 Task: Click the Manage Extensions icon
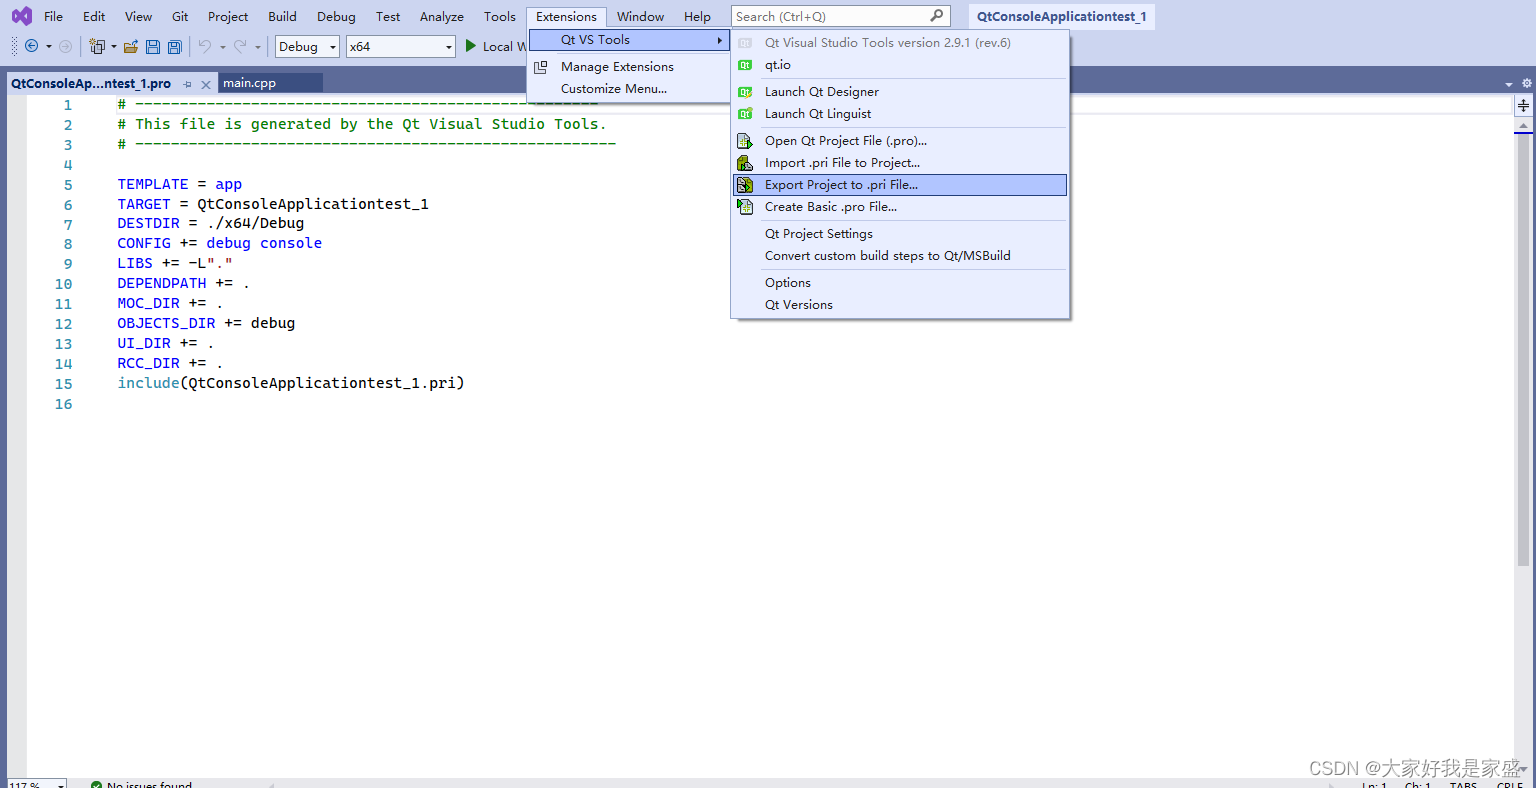tap(541, 67)
